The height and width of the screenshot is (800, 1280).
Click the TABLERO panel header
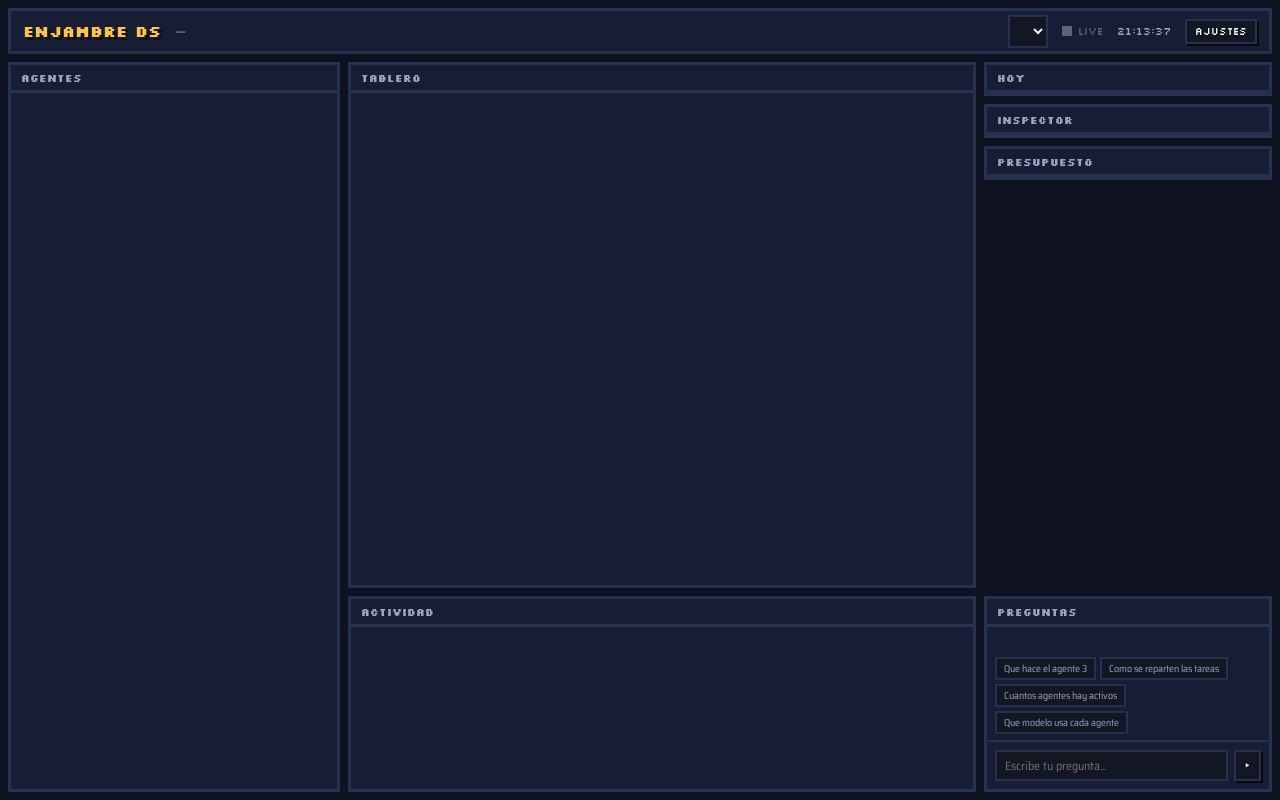pyautogui.click(x=662, y=78)
